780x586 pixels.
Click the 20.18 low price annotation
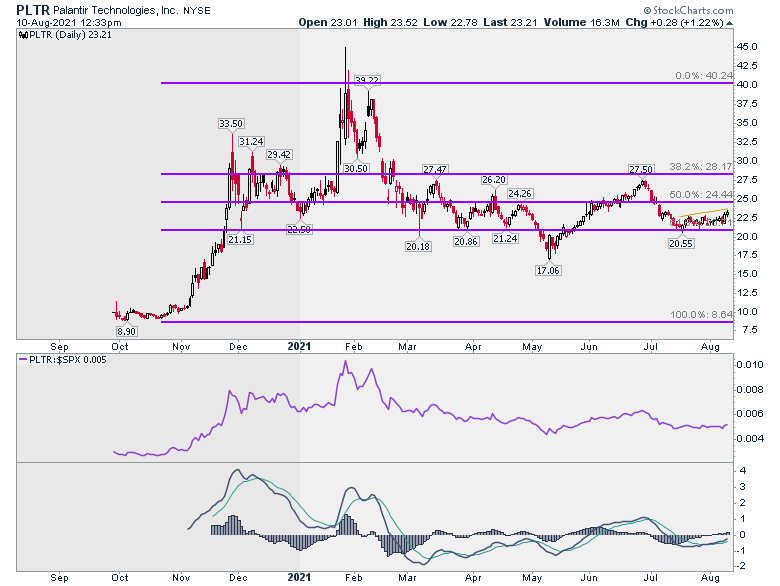coord(418,246)
